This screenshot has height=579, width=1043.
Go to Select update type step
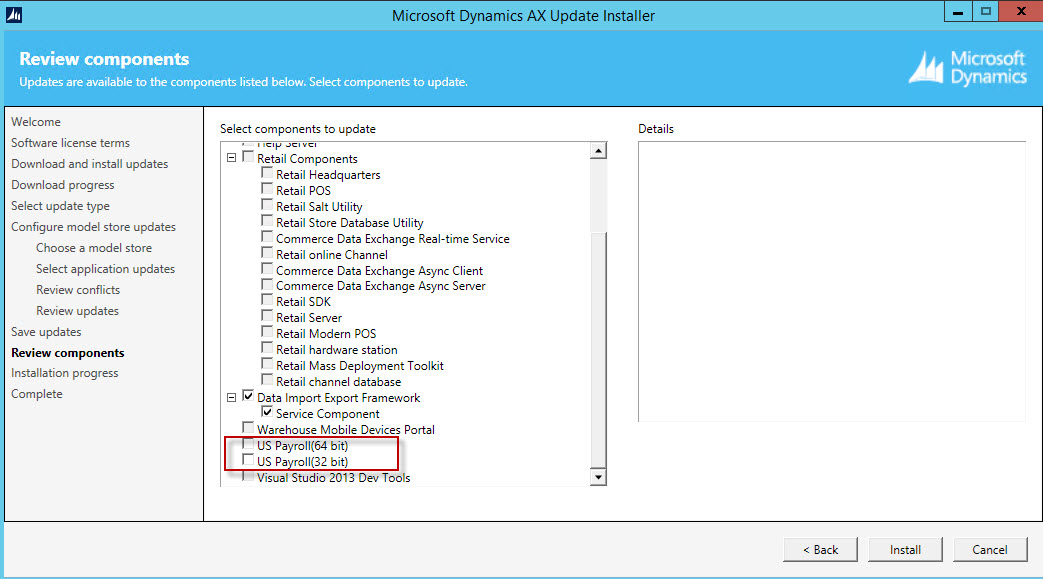60,206
